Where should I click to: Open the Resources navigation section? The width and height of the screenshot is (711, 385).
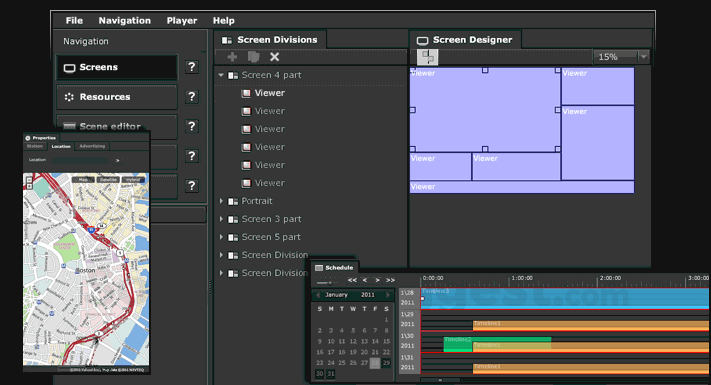click(x=117, y=97)
